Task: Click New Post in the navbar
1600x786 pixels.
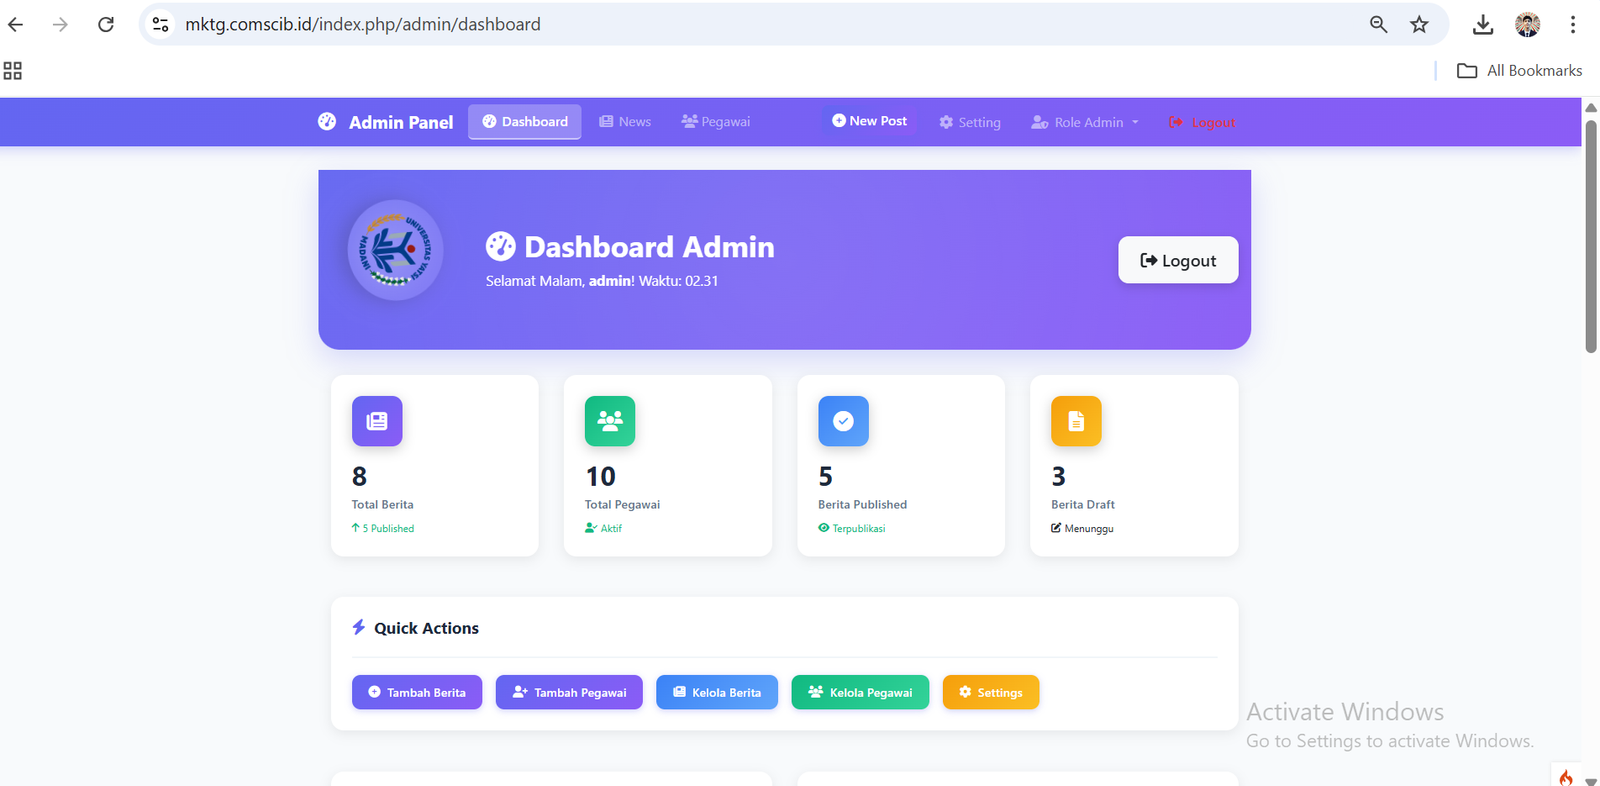Action: click(x=870, y=121)
